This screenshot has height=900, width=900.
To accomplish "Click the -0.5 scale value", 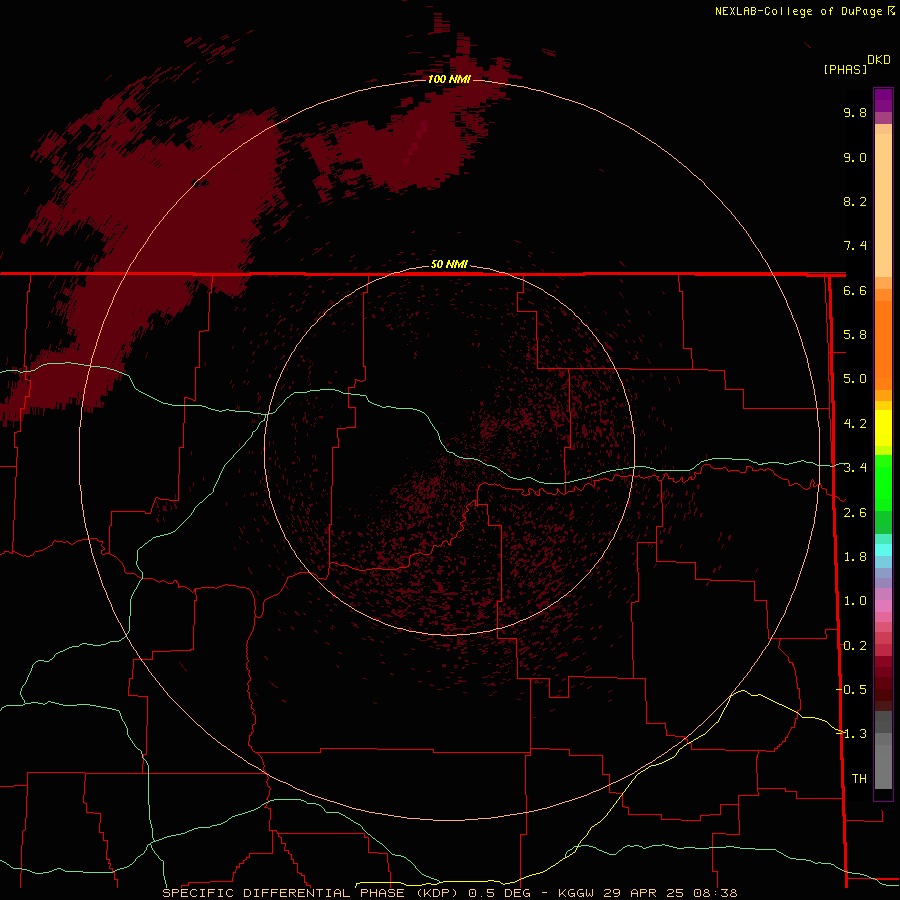I will click(x=852, y=690).
